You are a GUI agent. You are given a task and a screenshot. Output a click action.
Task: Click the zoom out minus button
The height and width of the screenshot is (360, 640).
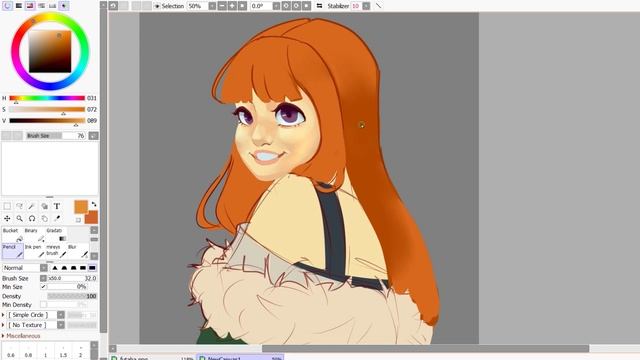222,6
